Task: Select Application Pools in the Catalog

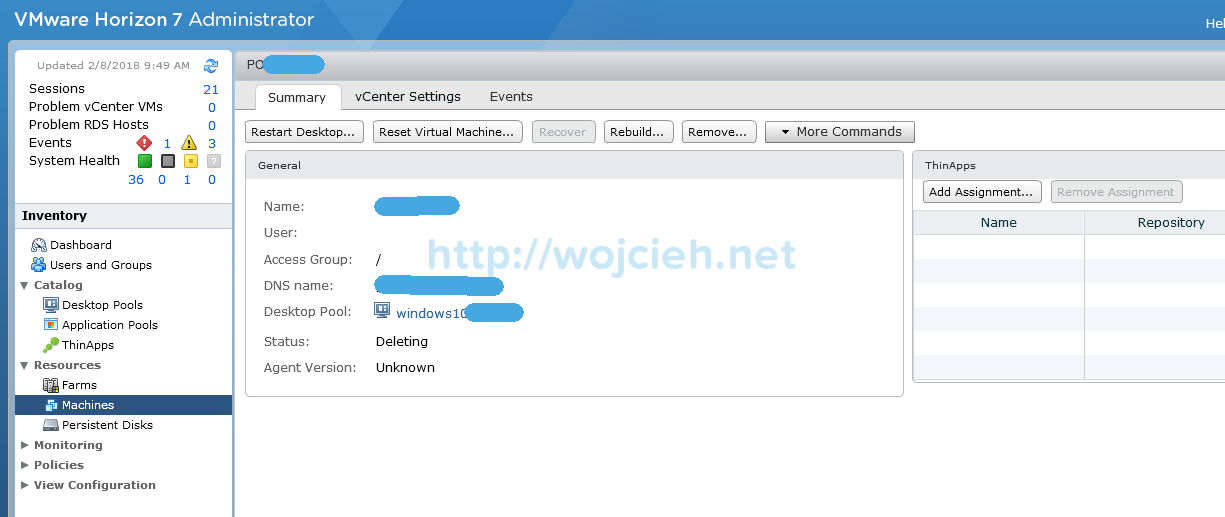Action: (110, 325)
